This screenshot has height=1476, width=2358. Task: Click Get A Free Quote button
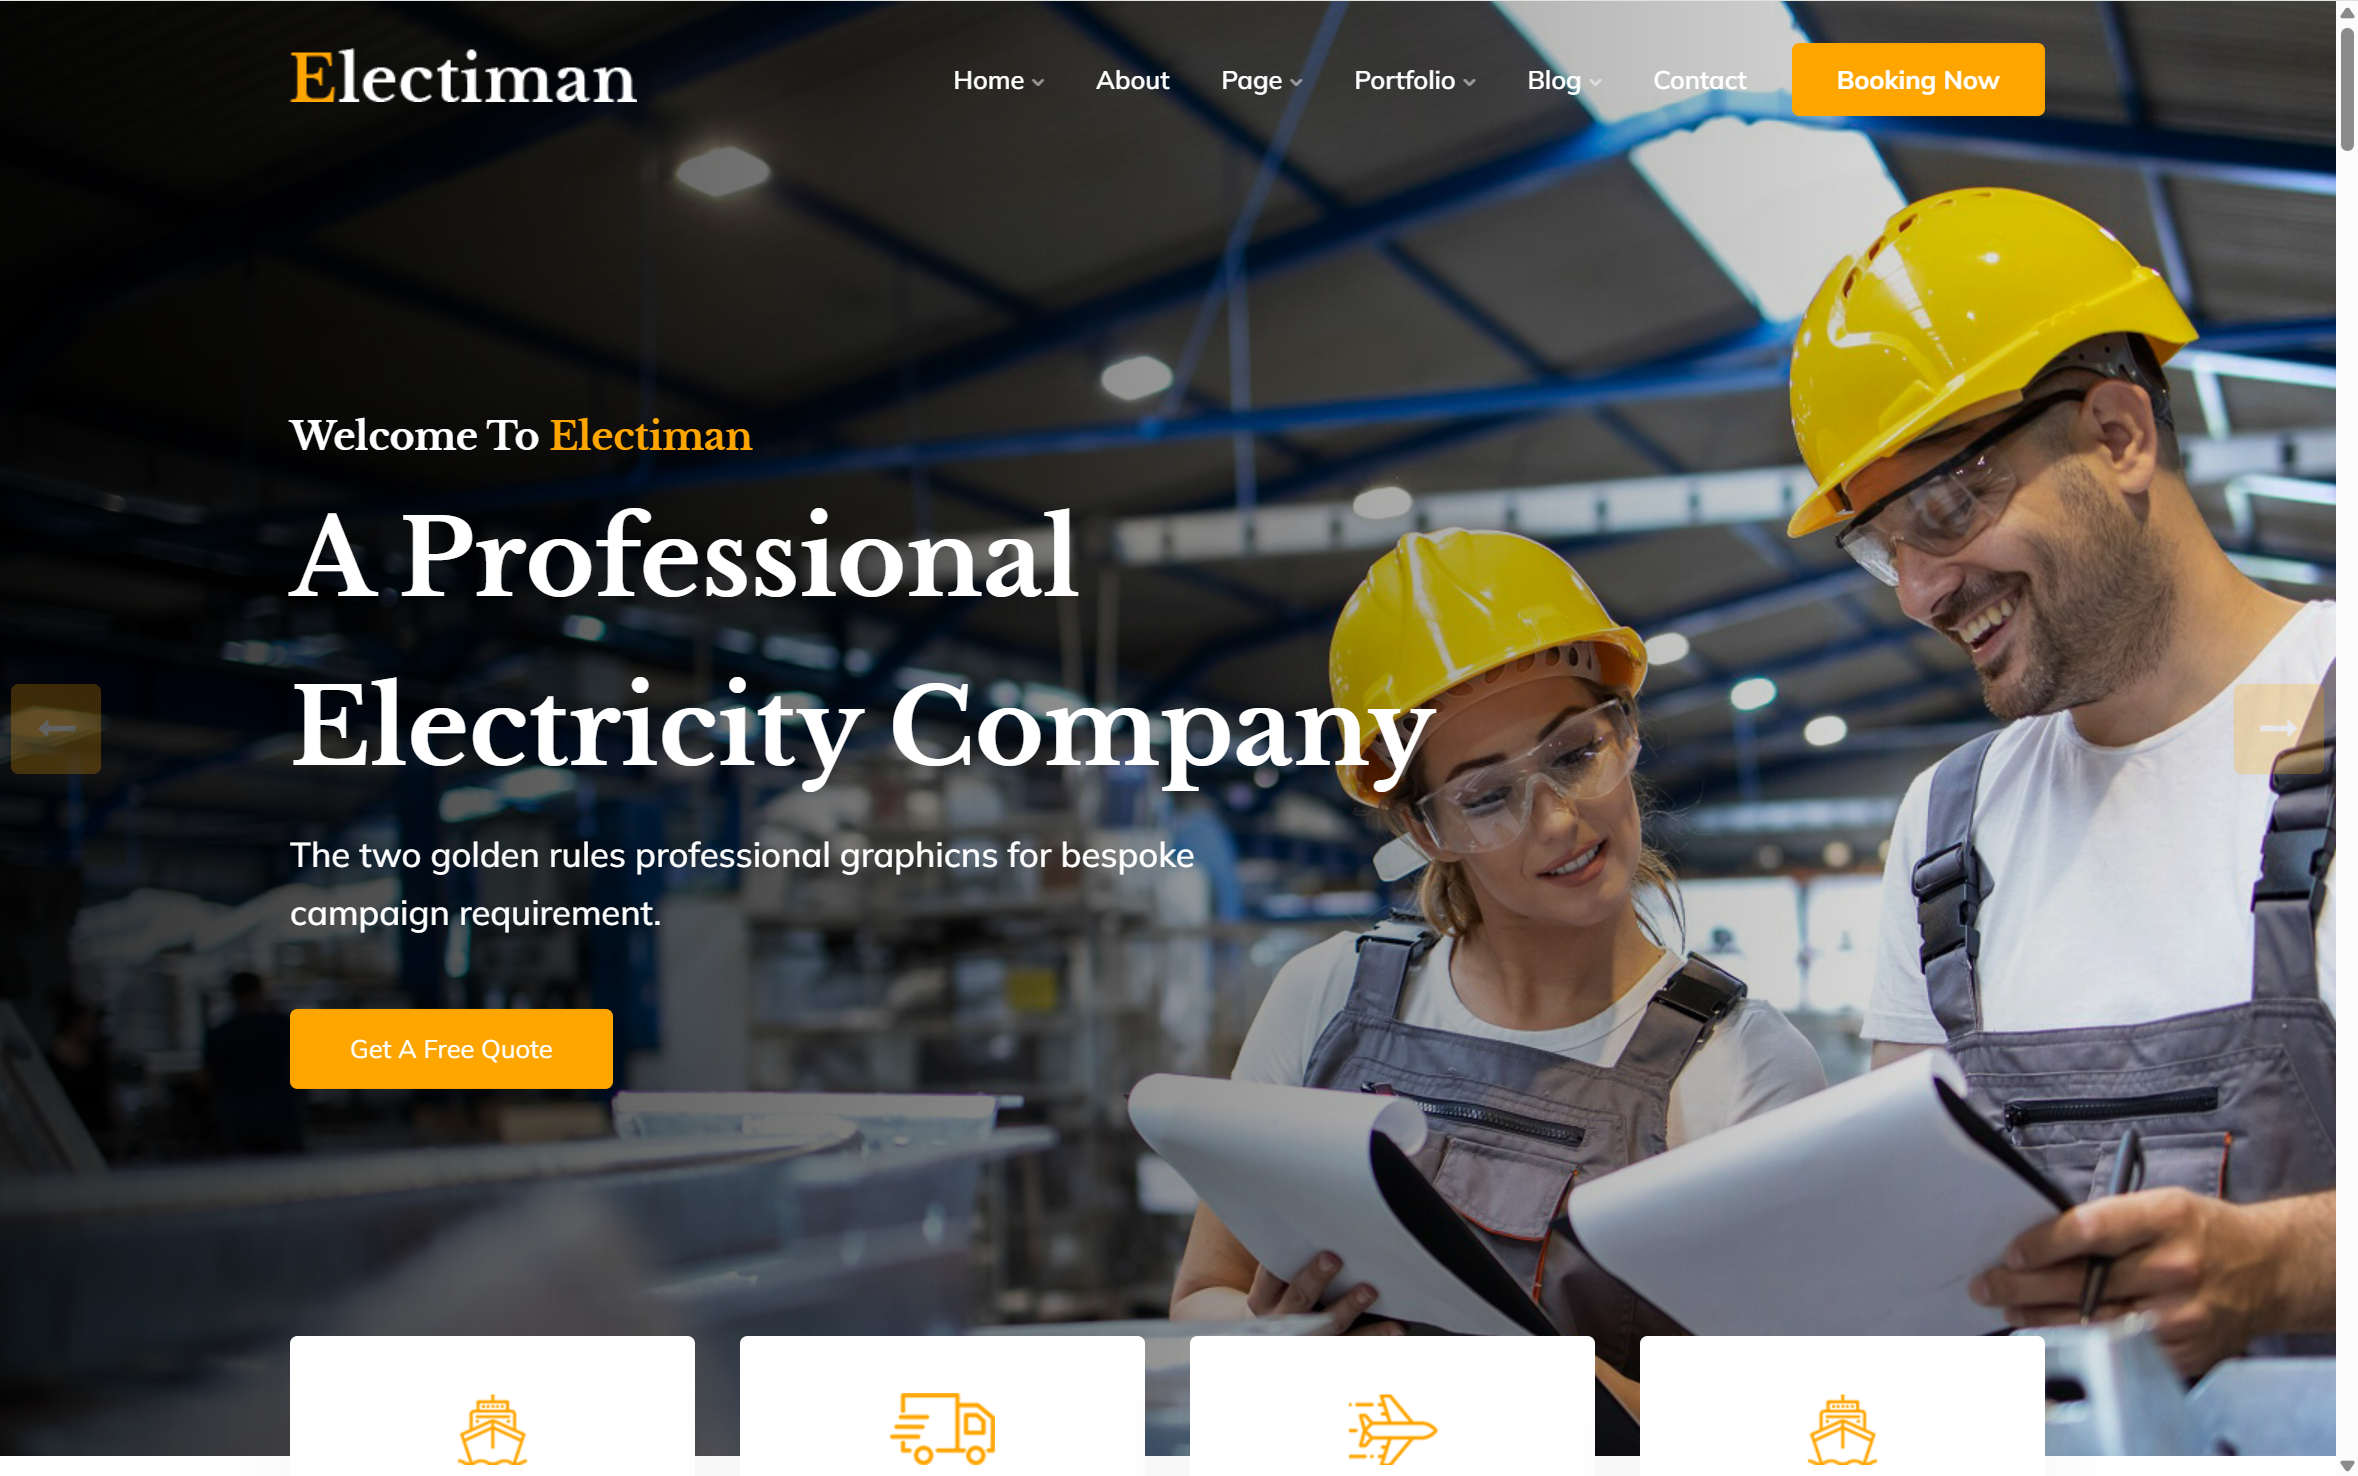tap(451, 1048)
